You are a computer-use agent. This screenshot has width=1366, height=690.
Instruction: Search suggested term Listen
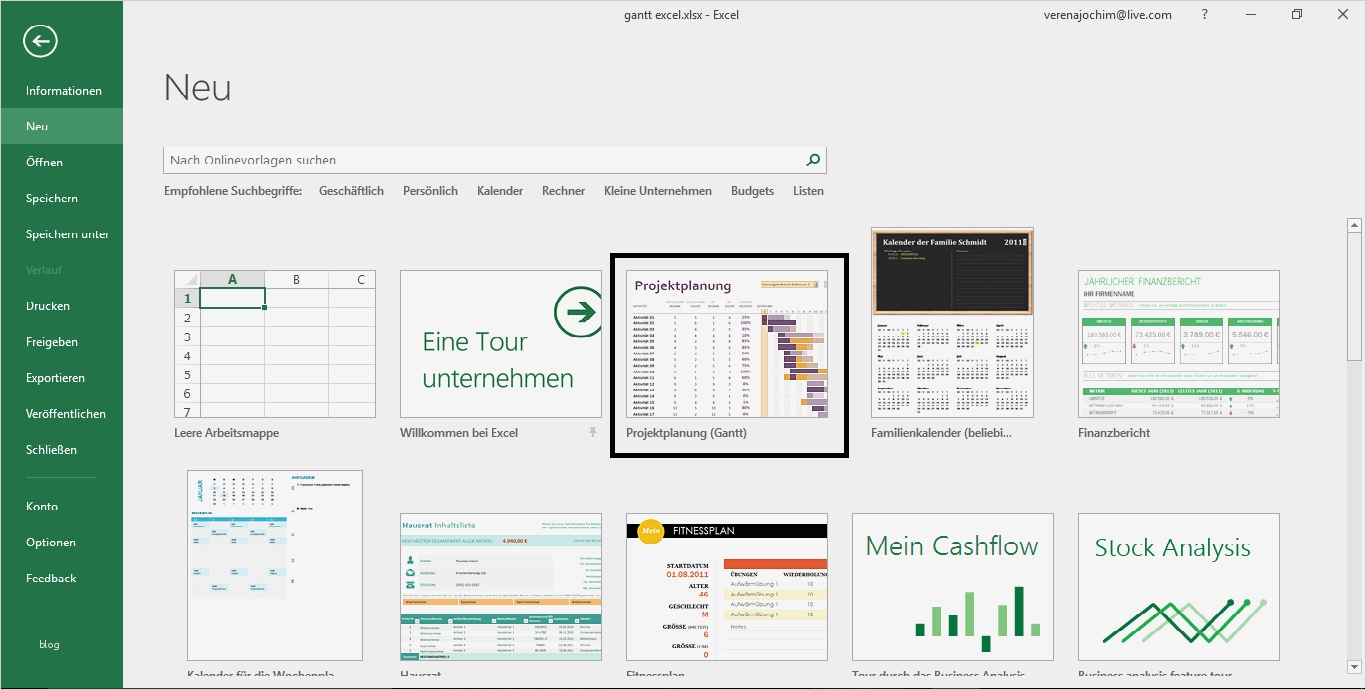click(x=808, y=191)
